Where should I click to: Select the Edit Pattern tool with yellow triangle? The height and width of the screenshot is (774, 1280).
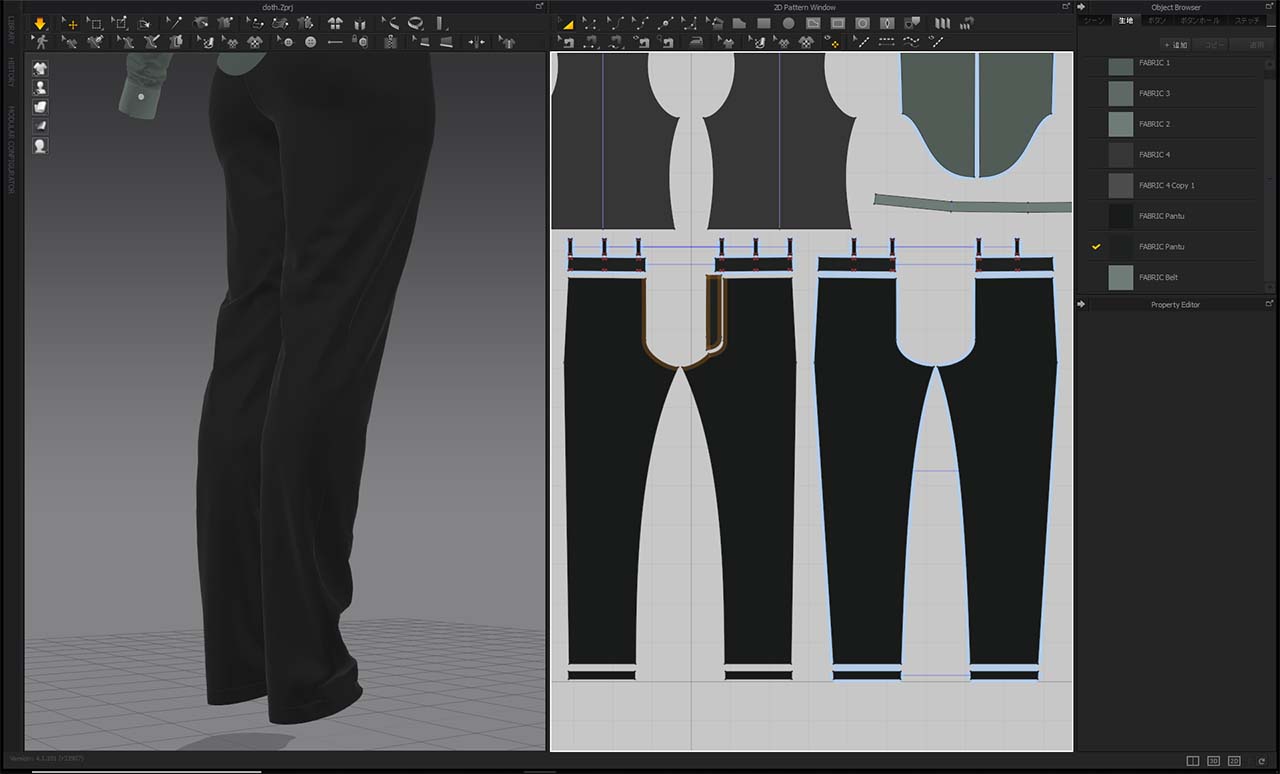(567, 23)
